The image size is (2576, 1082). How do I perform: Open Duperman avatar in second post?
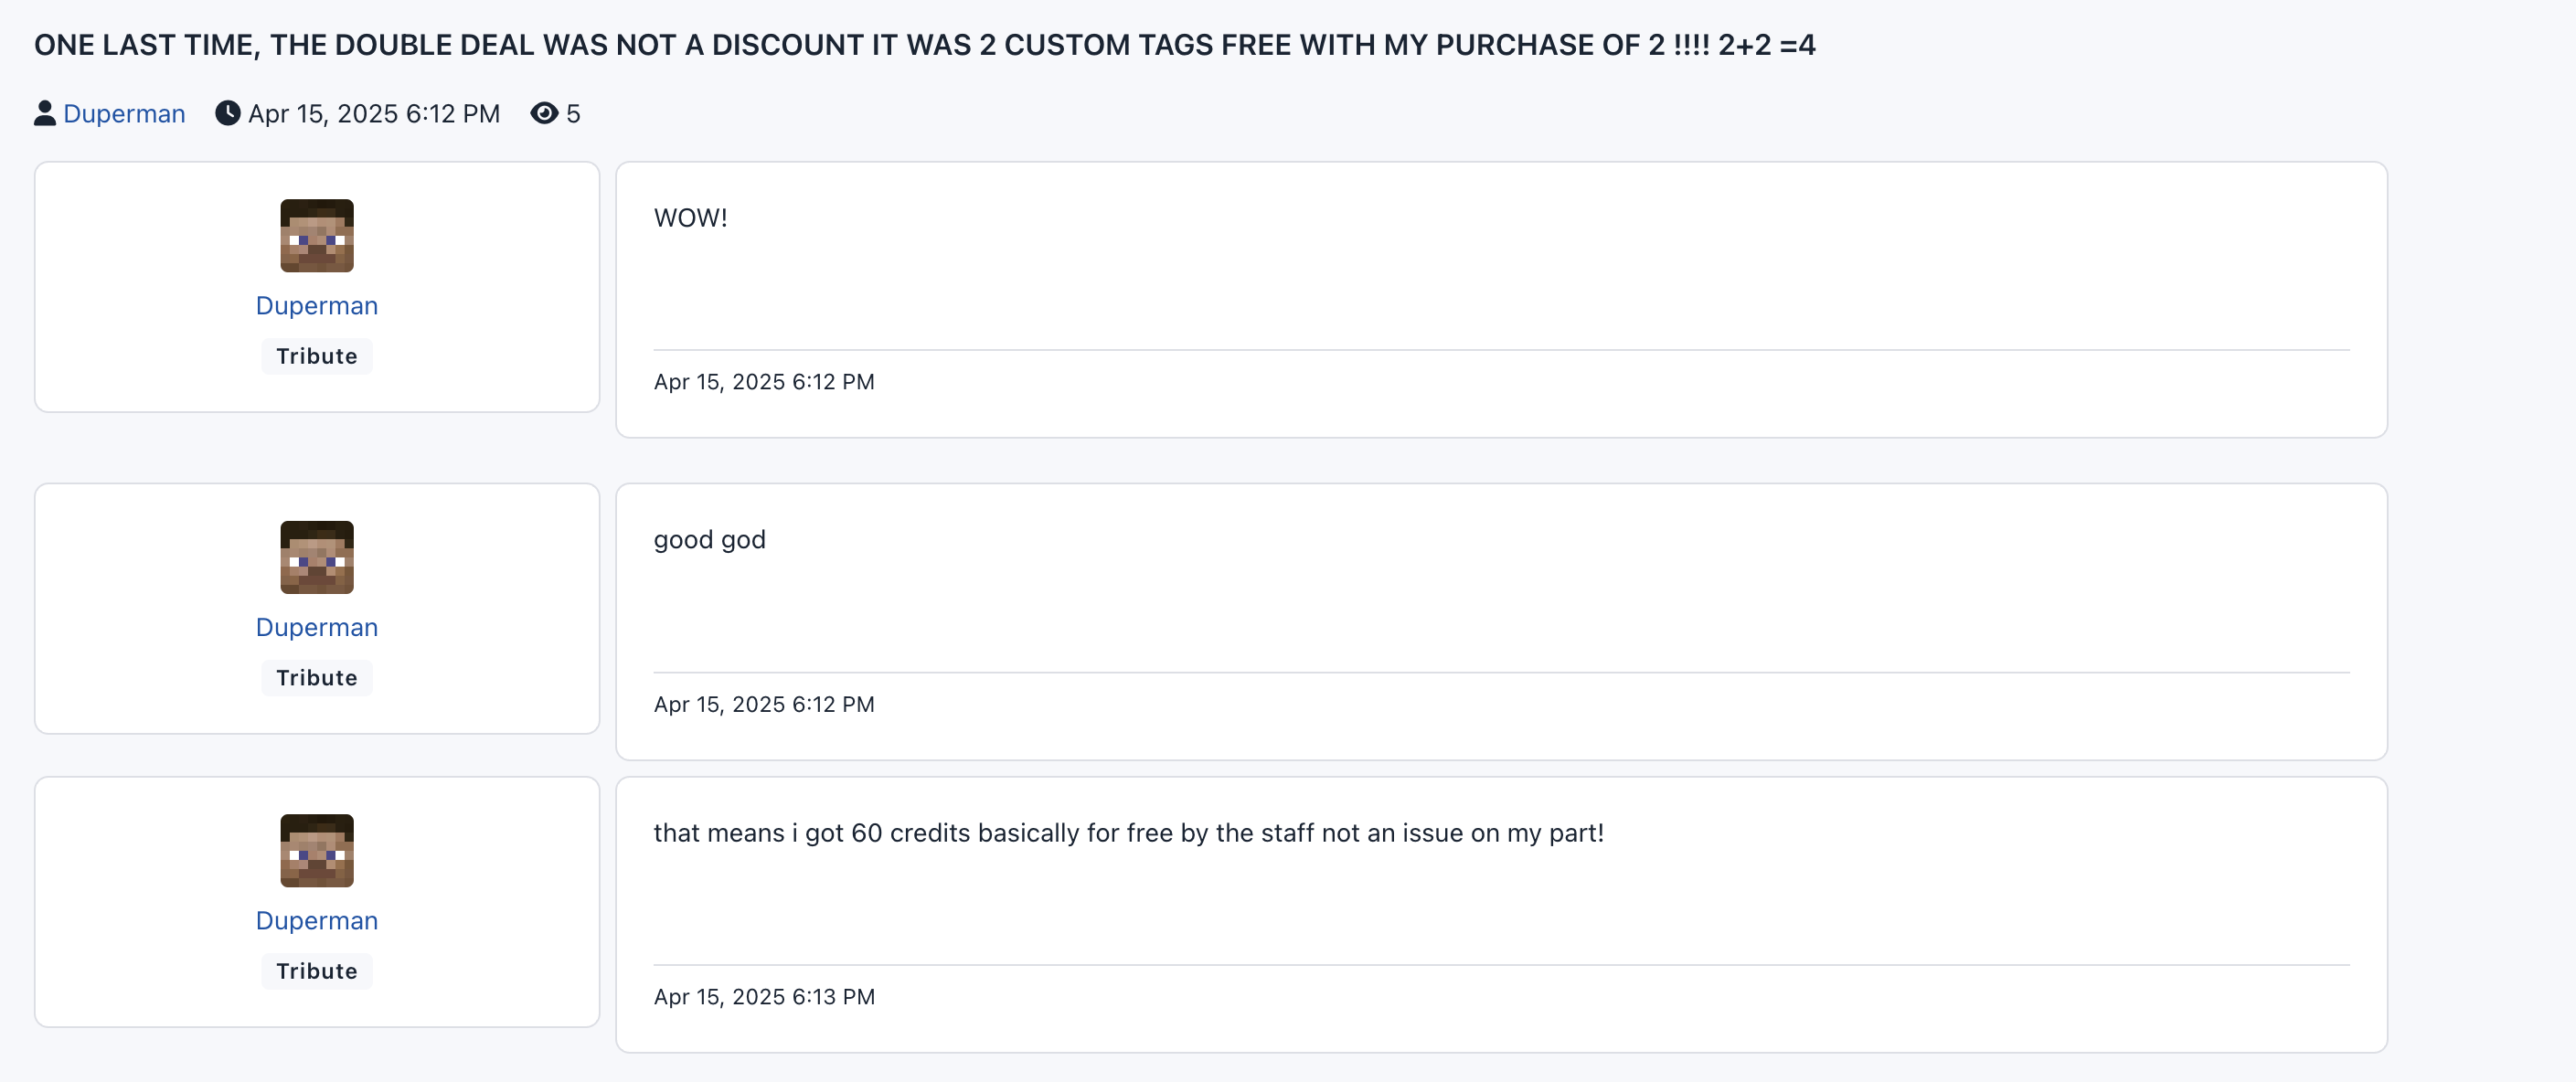pos(317,558)
